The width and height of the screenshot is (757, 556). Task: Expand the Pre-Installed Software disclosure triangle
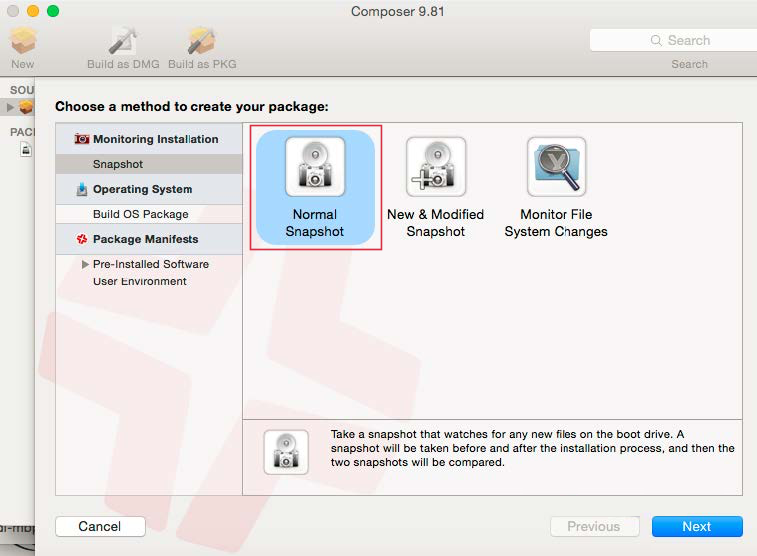coord(85,264)
